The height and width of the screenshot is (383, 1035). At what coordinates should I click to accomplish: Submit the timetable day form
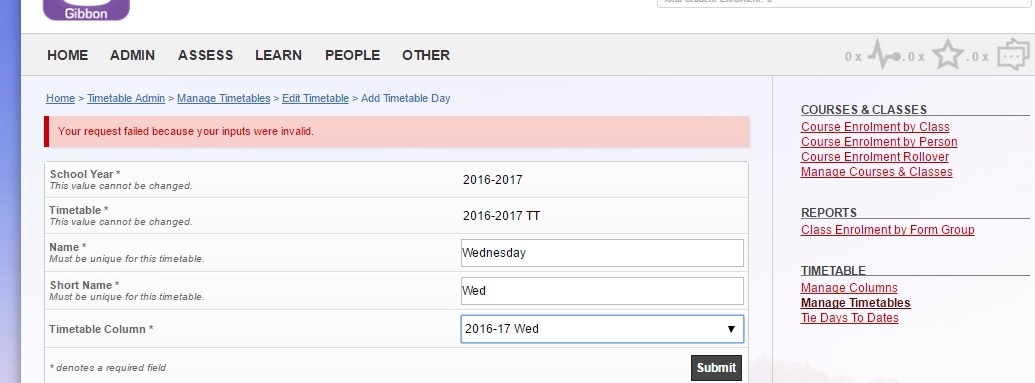pos(716,368)
